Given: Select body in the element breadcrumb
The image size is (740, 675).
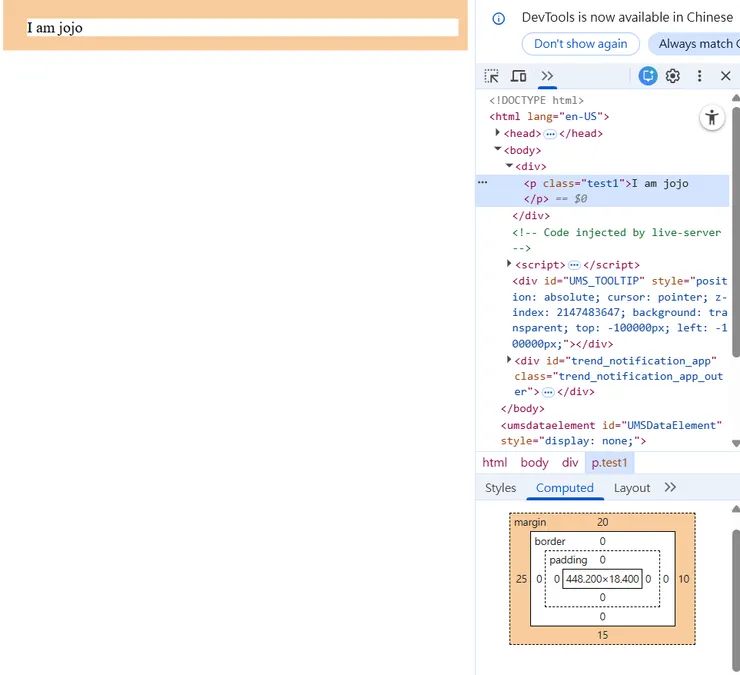Looking at the screenshot, I should click(534, 463).
